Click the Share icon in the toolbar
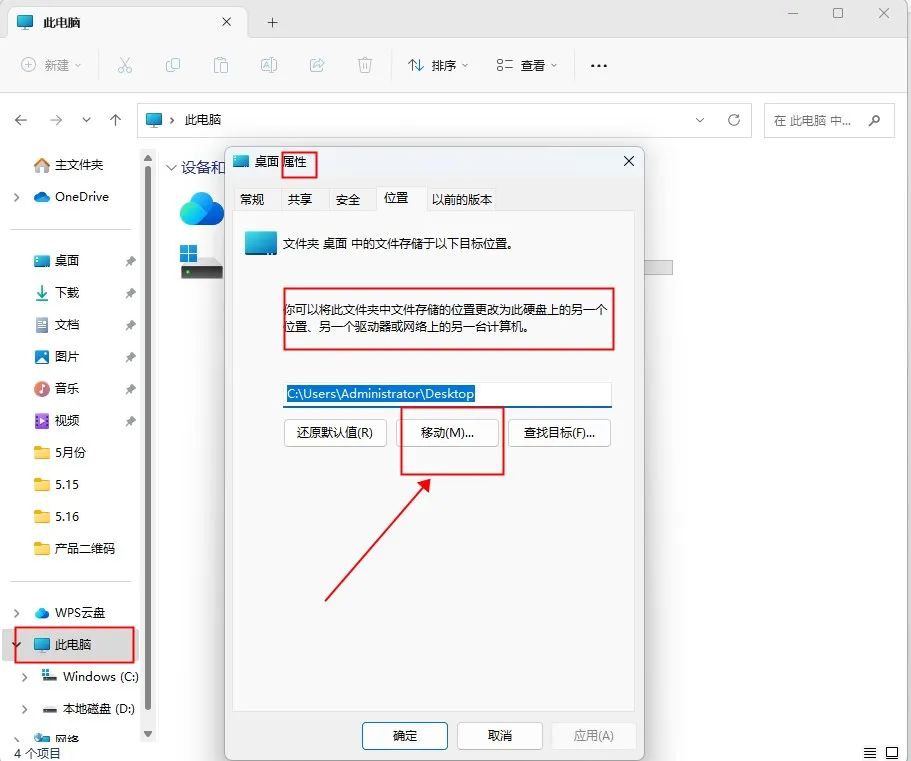 point(317,65)
